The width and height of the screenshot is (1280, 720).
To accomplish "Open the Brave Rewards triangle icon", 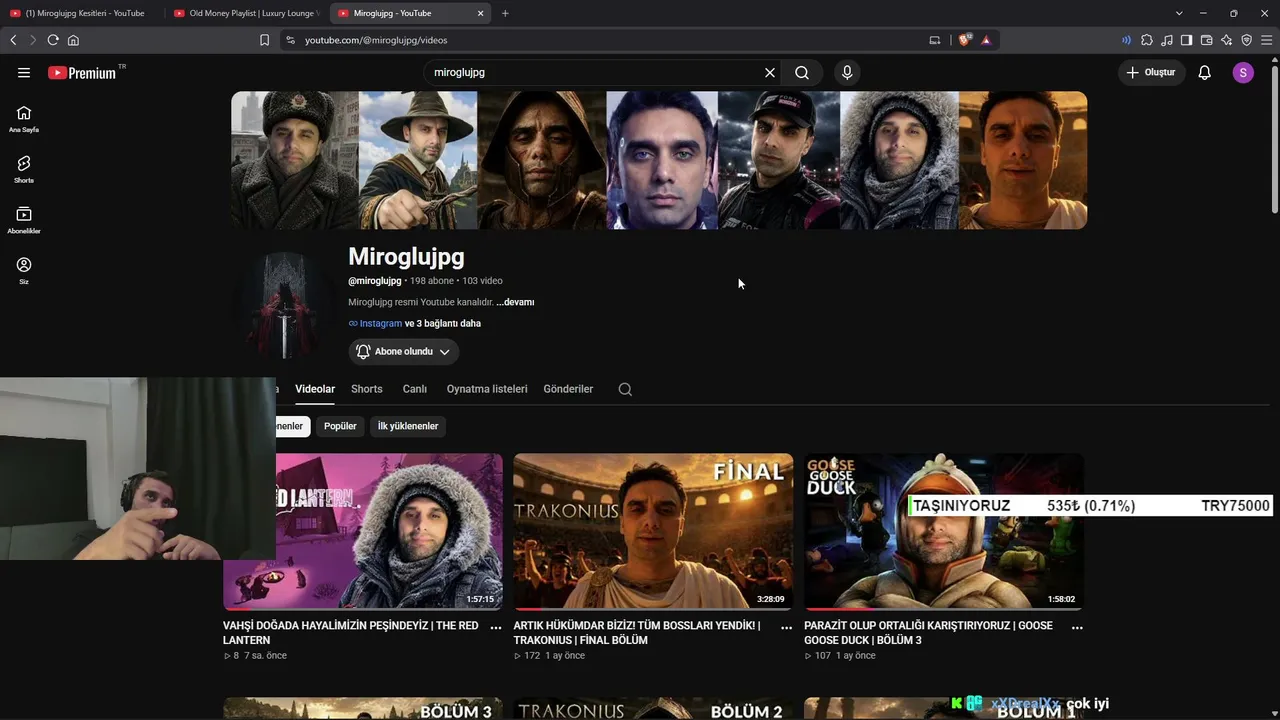I will [x=986, y=40].
